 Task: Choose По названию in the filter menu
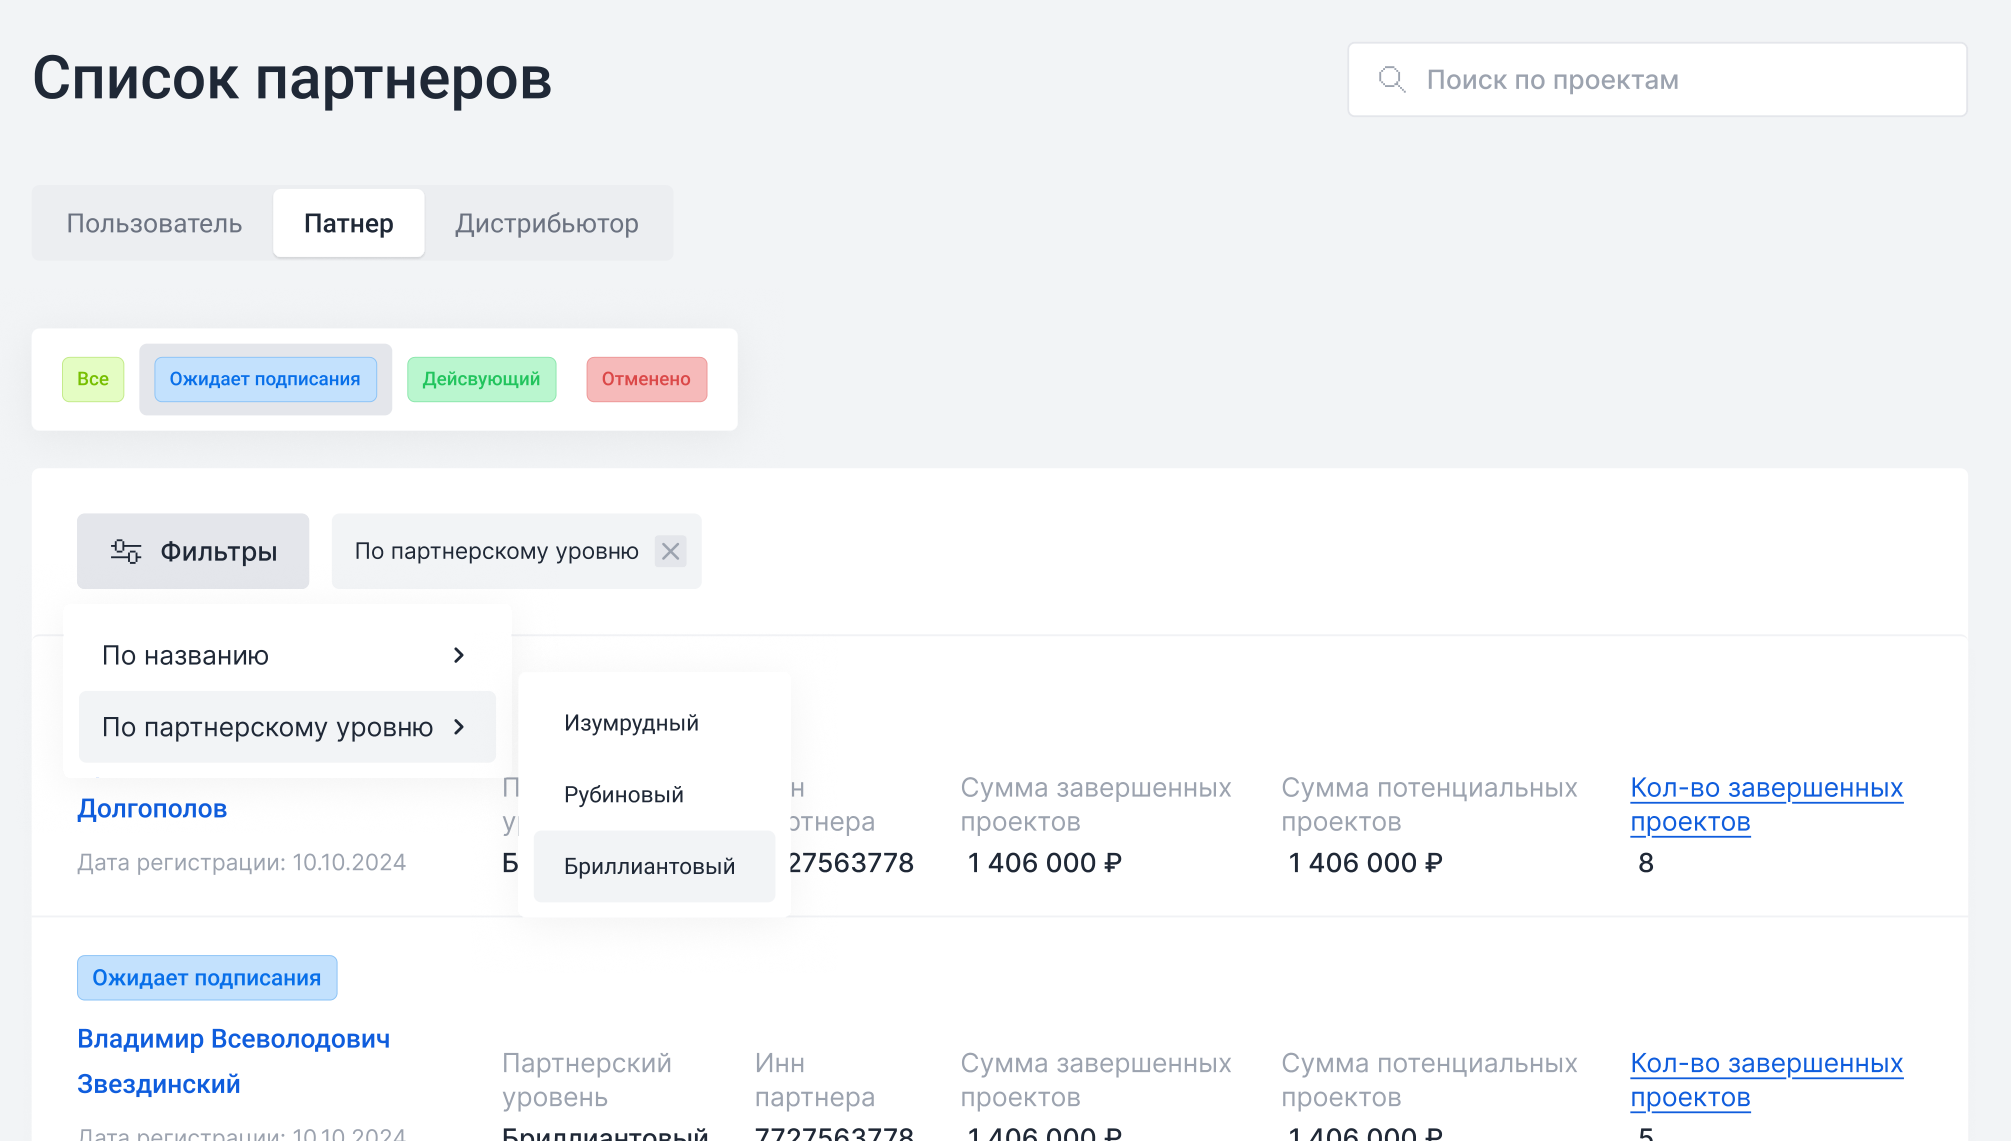(x=287, y=655)
